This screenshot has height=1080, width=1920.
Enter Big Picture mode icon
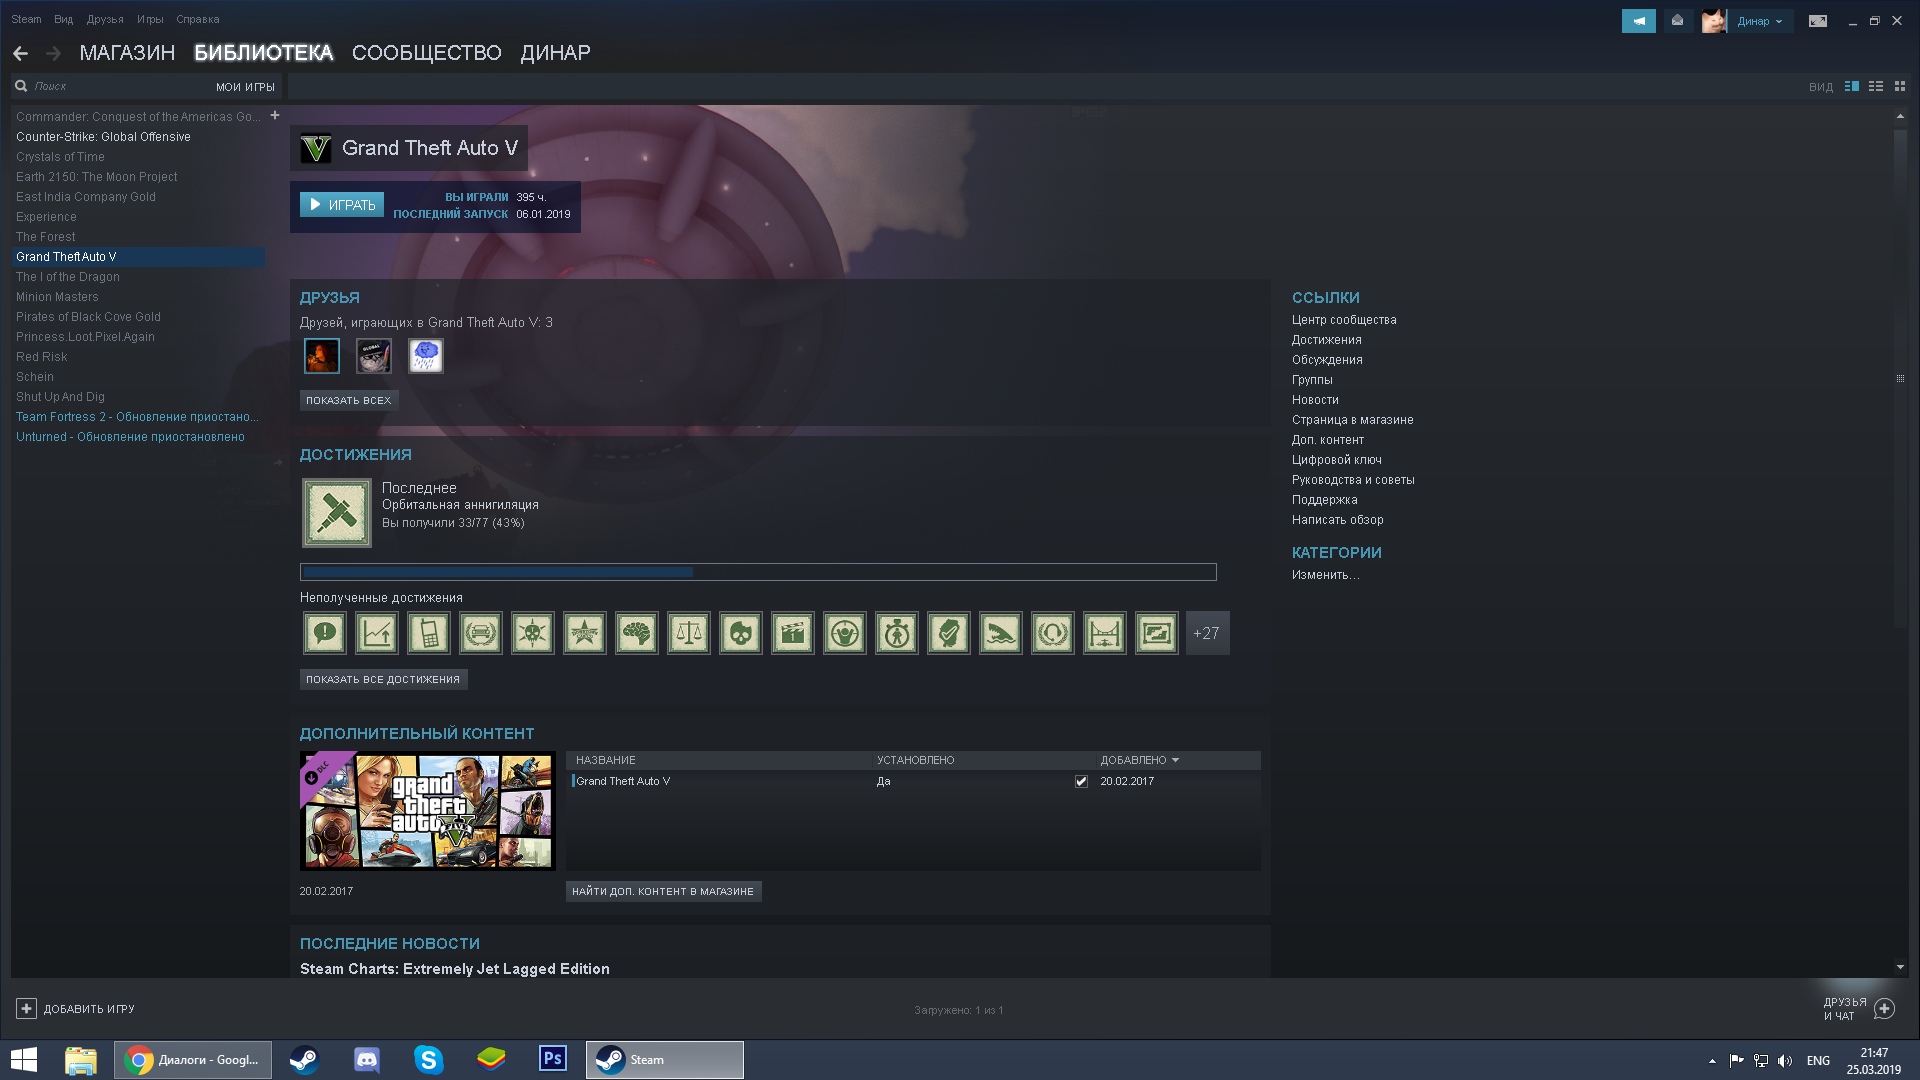pyautogui.click(x=1817, y=21)
